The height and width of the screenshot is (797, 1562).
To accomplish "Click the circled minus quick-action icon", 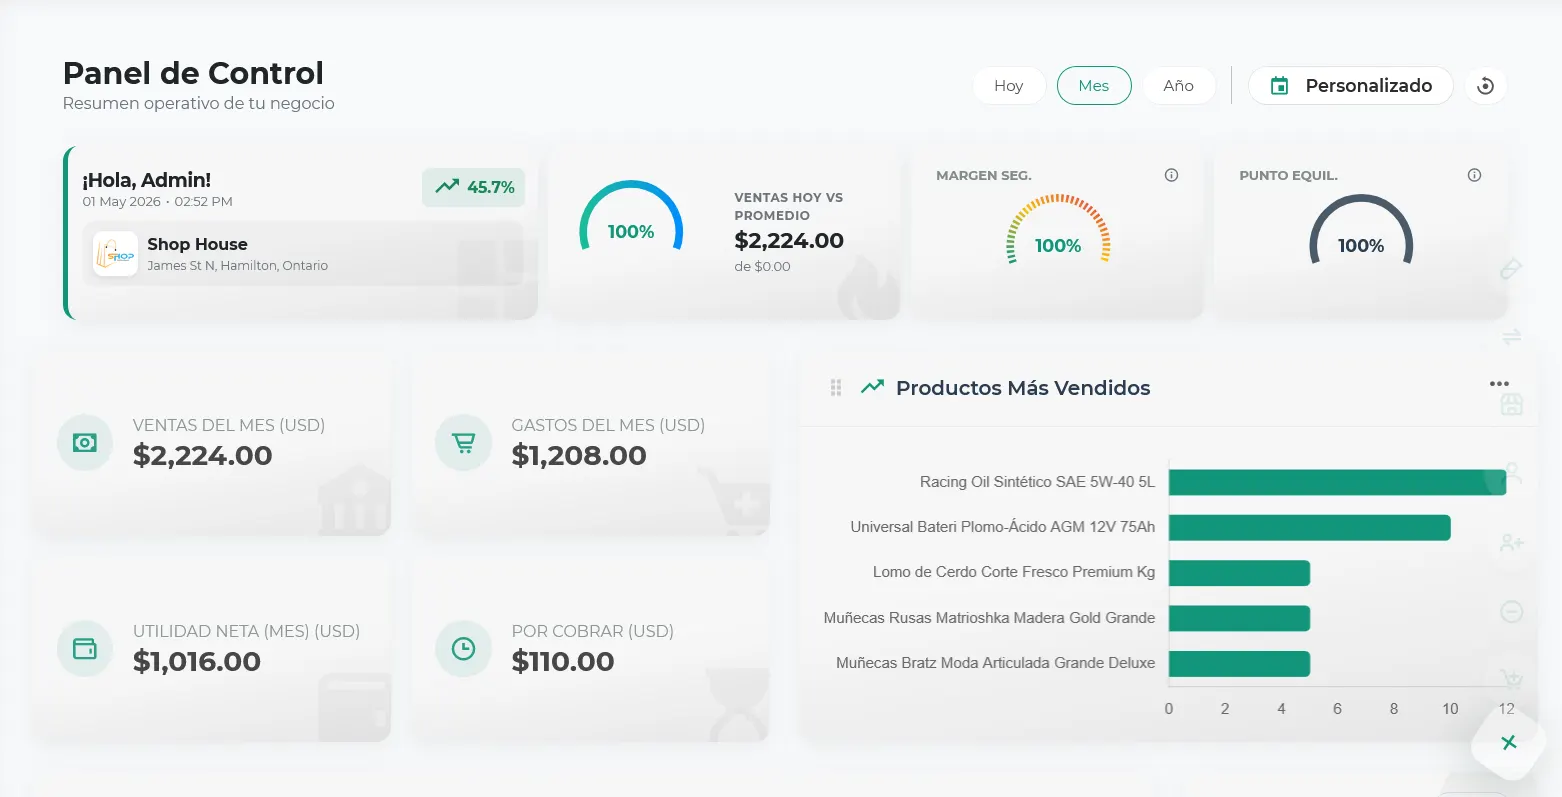I will coord(1512,612).
